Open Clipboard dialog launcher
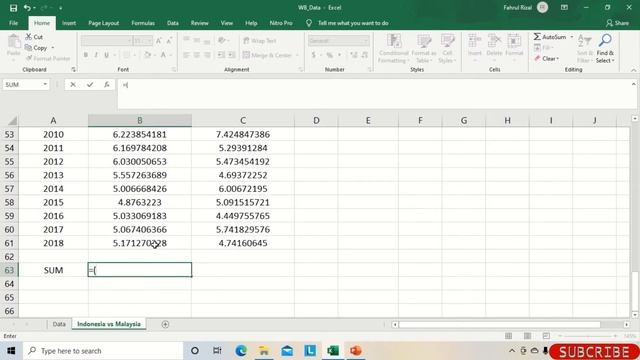 click(73, 69)
